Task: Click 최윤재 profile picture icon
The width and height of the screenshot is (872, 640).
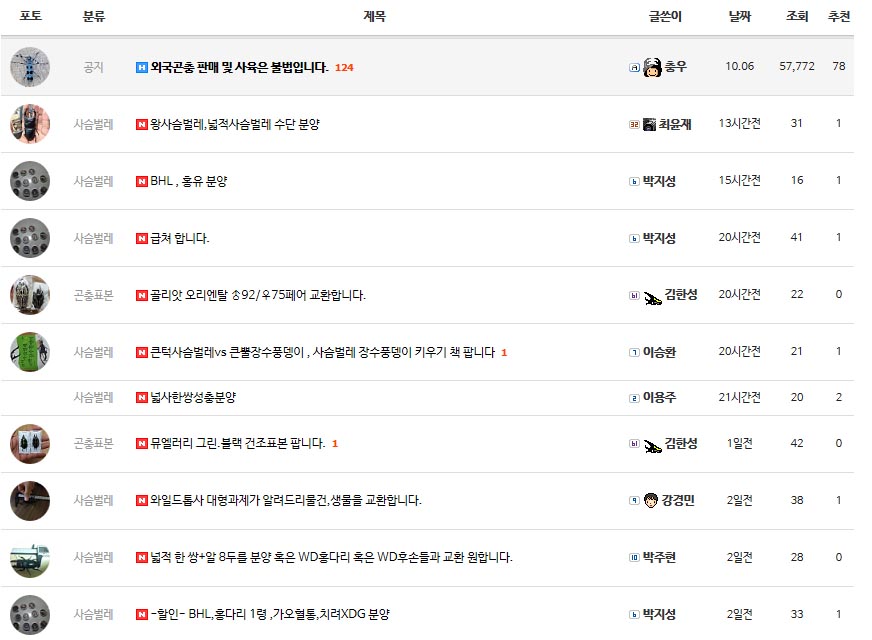Action: click(x=649, y=124)
